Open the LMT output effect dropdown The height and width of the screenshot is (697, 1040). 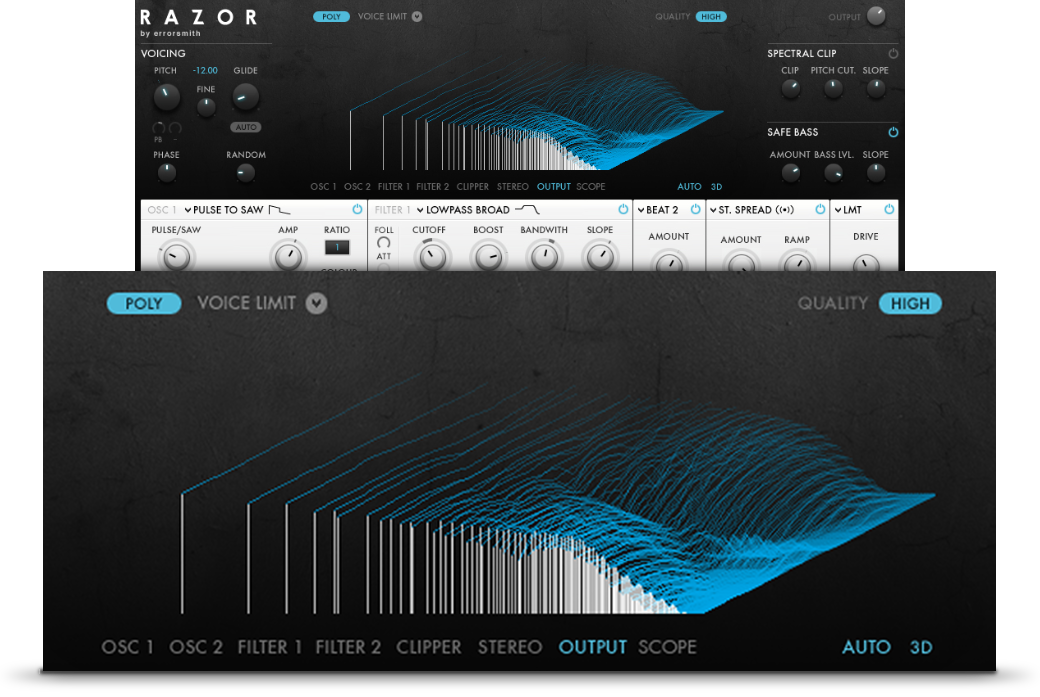point(848,210)
